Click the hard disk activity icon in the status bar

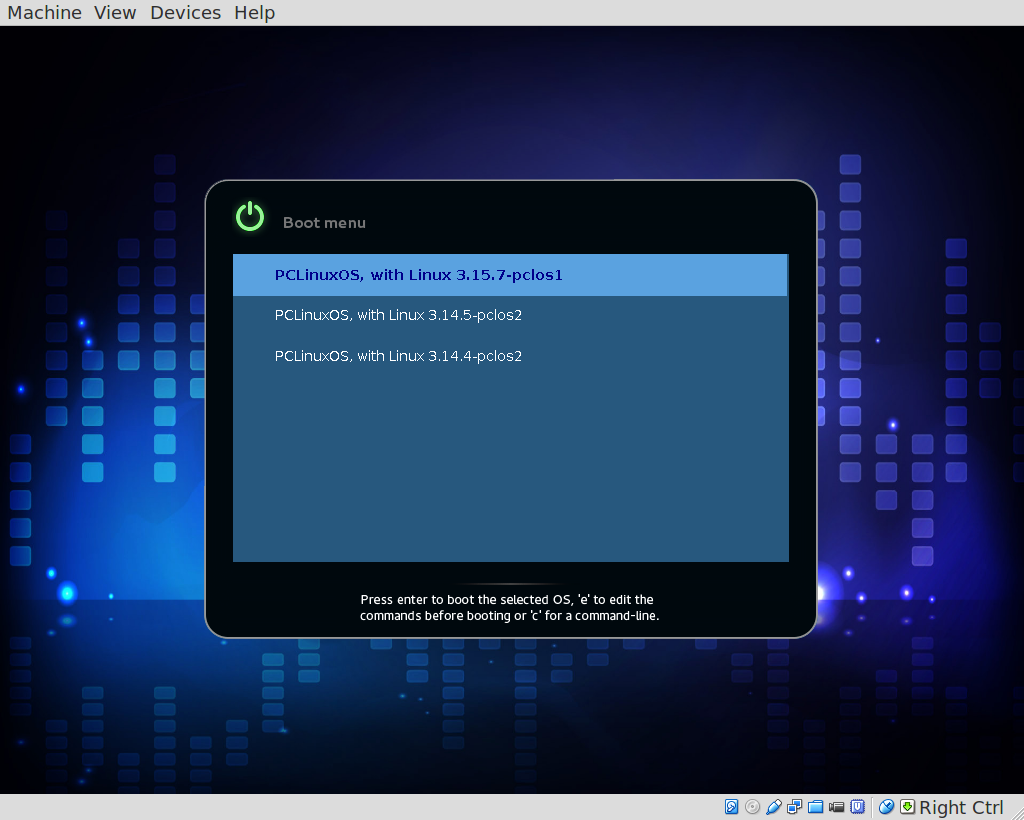pos(731,807)
